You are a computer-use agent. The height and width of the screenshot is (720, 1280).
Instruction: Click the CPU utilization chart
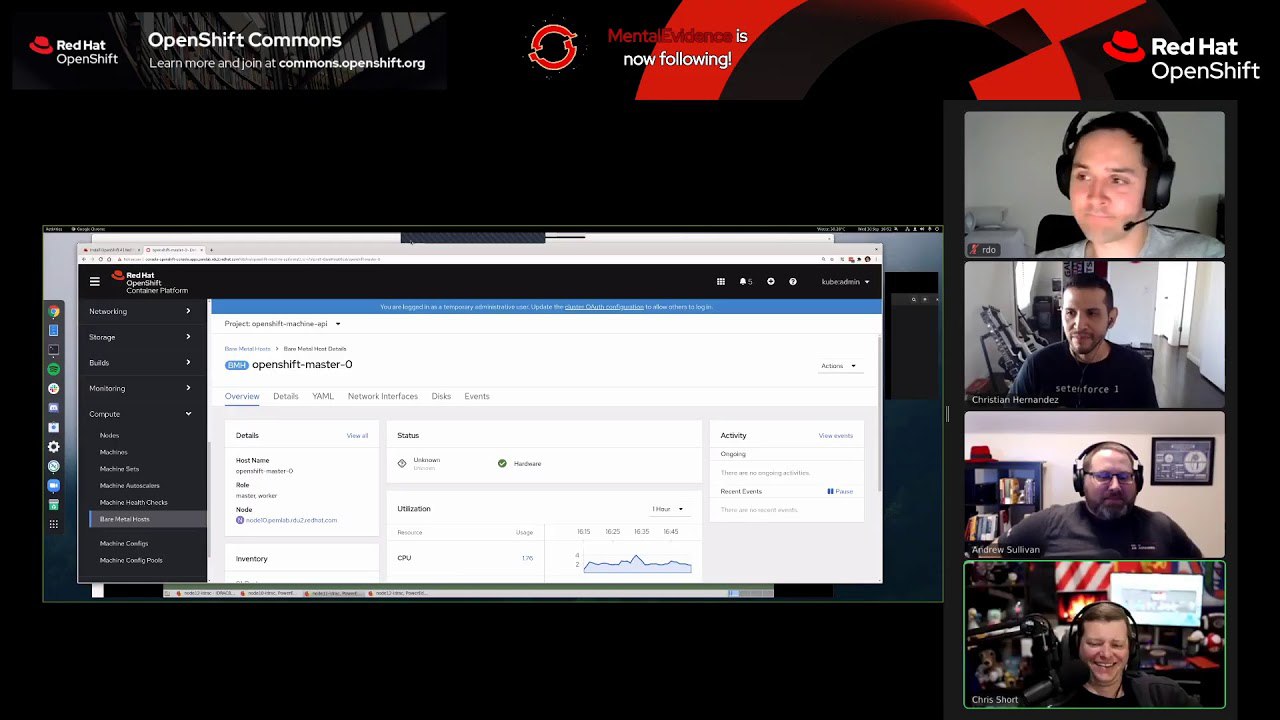637,562
